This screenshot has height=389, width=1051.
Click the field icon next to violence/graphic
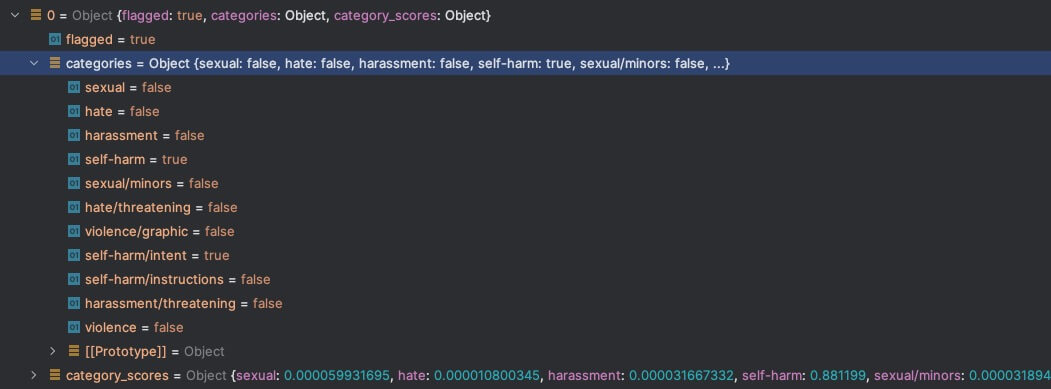pos(74,231)
